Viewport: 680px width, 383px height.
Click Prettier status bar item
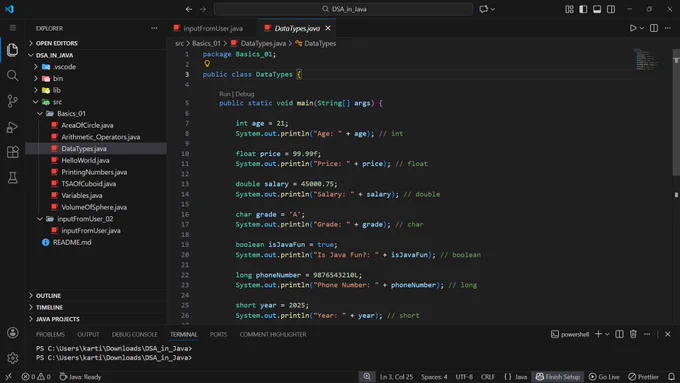click(x=644, y=377)
